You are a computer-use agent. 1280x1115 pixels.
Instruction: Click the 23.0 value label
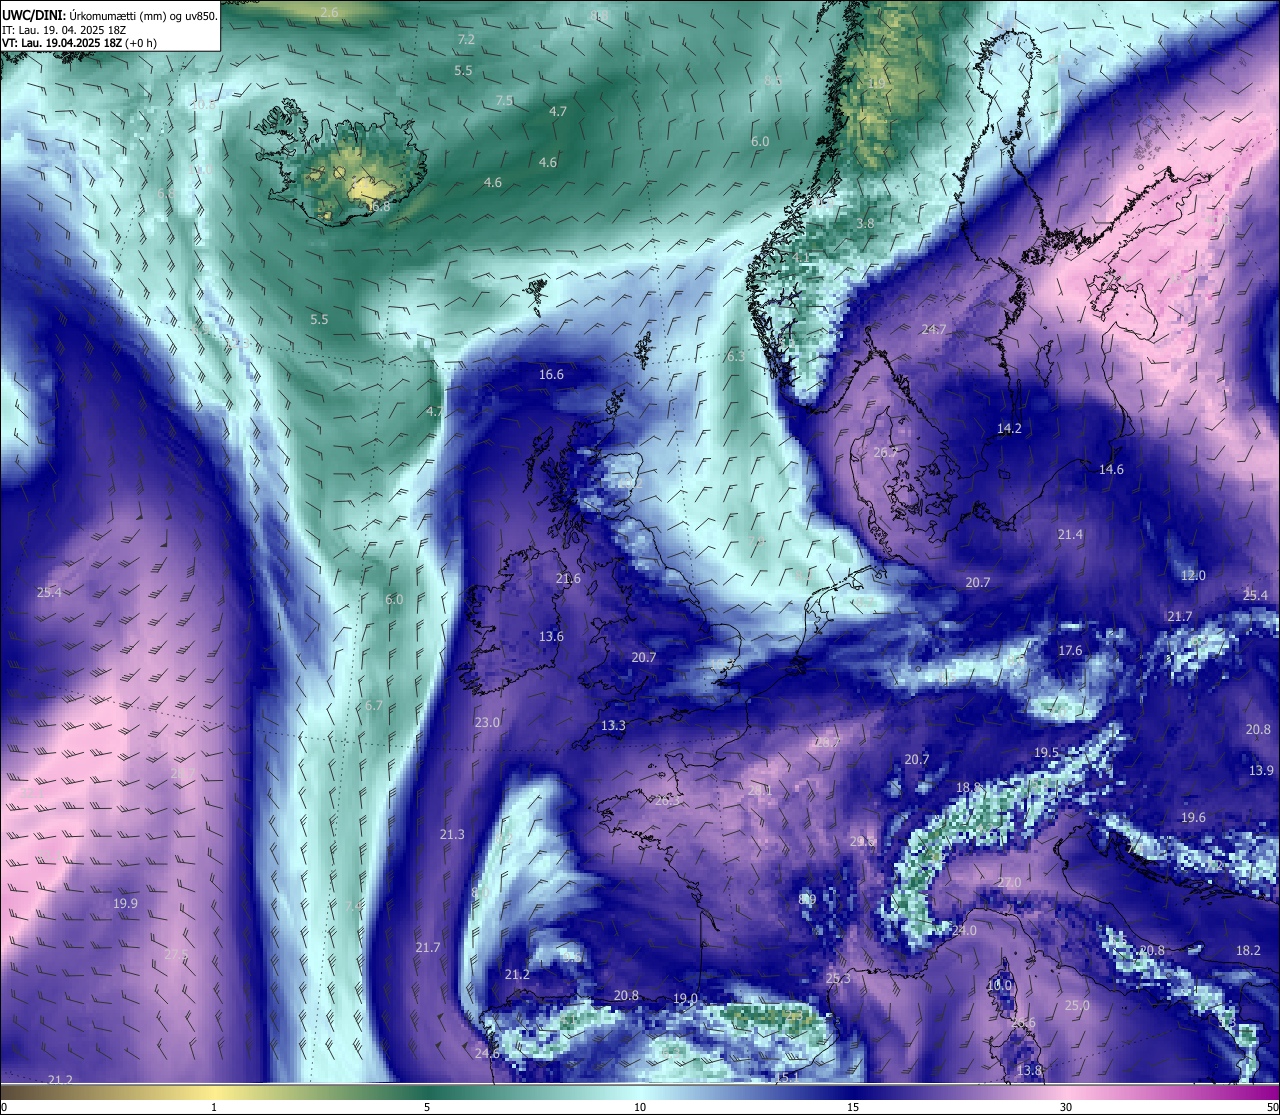[487, 722]
